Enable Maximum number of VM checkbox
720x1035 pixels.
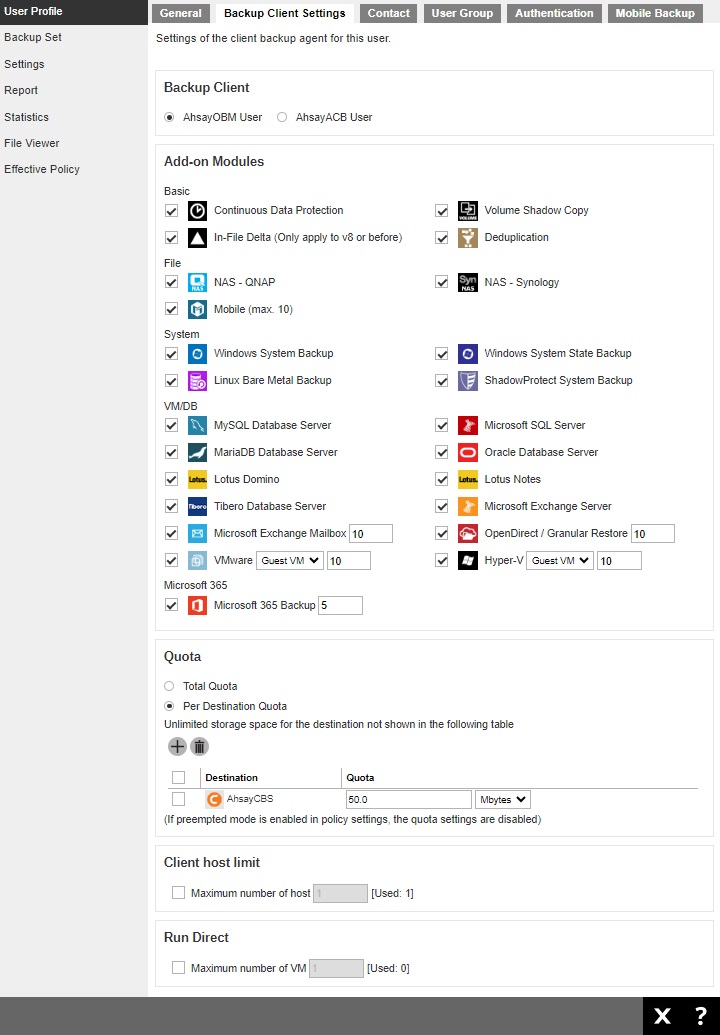tap(178, 968)
